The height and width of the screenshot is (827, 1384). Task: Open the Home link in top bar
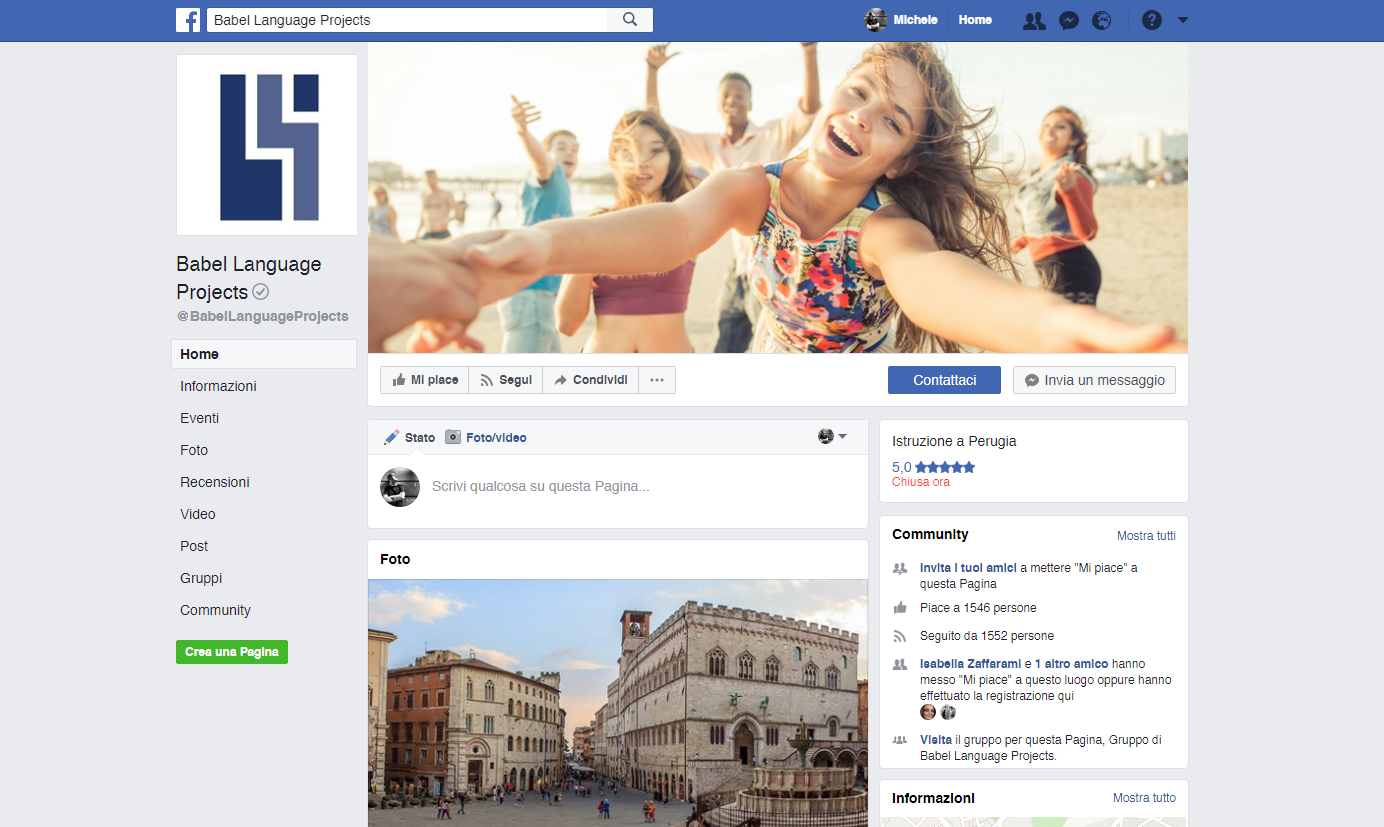(975, 20)
